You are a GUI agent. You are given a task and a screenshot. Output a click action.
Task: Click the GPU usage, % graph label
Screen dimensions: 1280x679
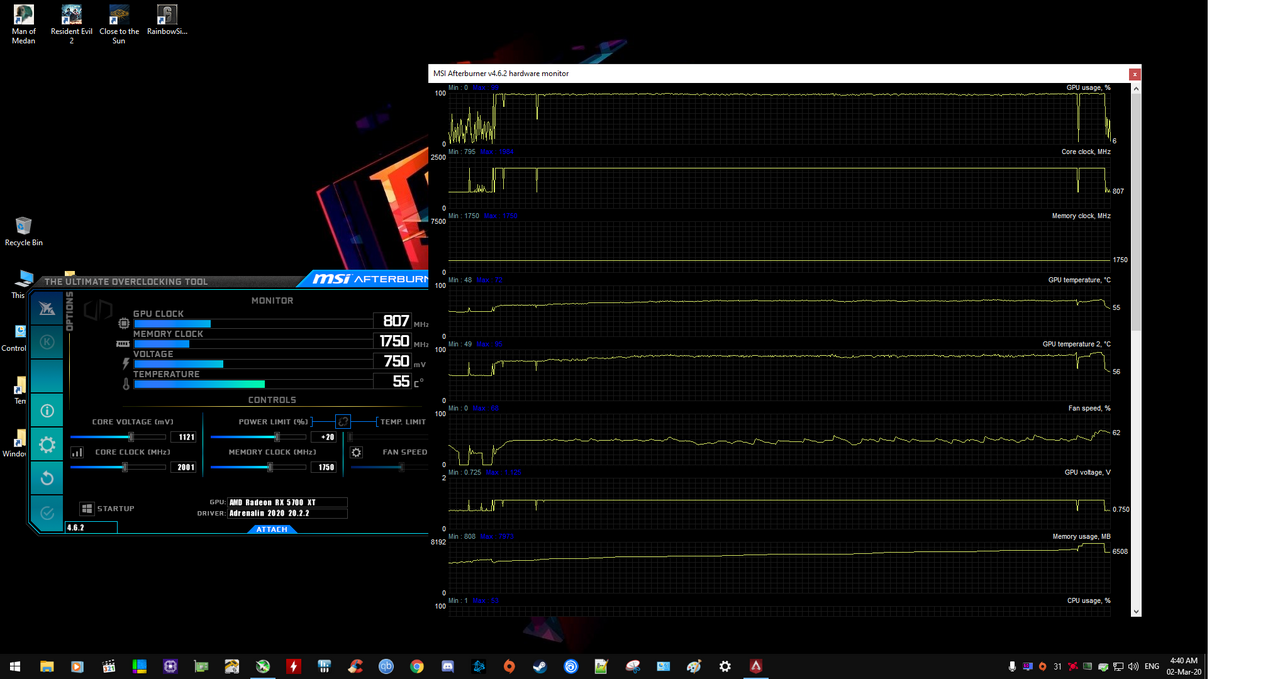(x=1088, y=88)
